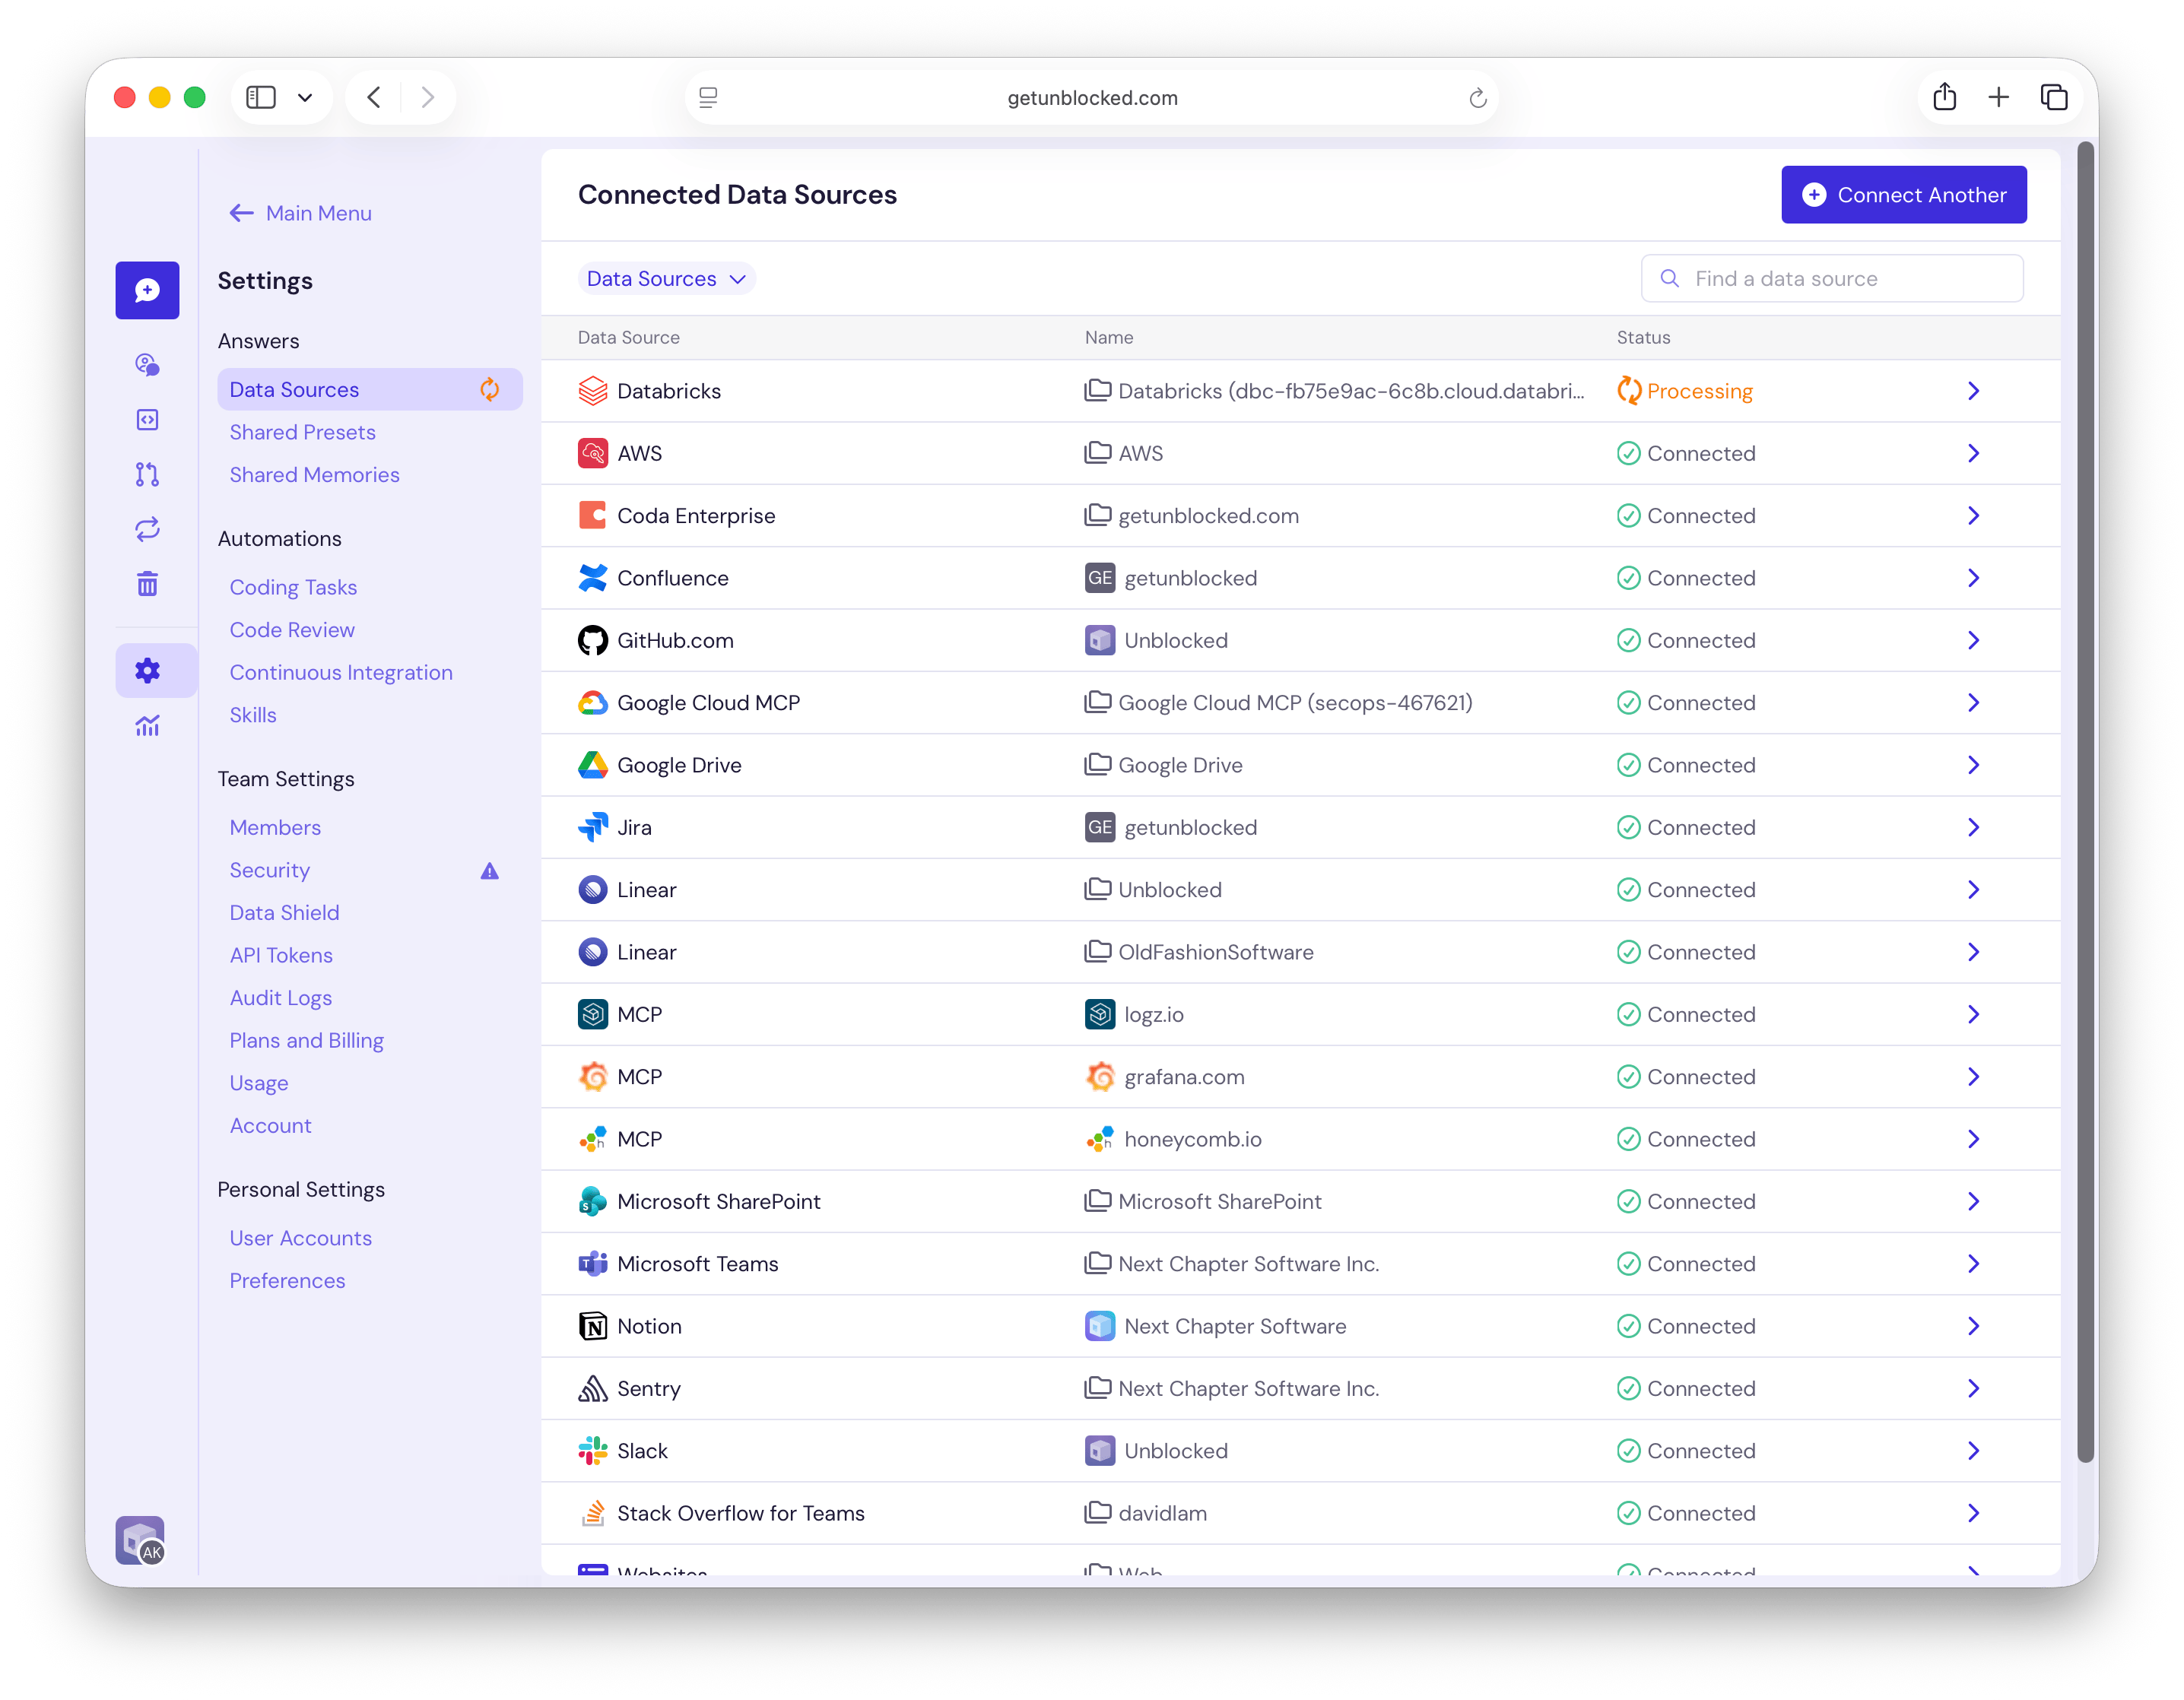The image size is (2184, 1700).
Task: Expand the Data Sources filter dropdown
Action: [x=666, y=279]
